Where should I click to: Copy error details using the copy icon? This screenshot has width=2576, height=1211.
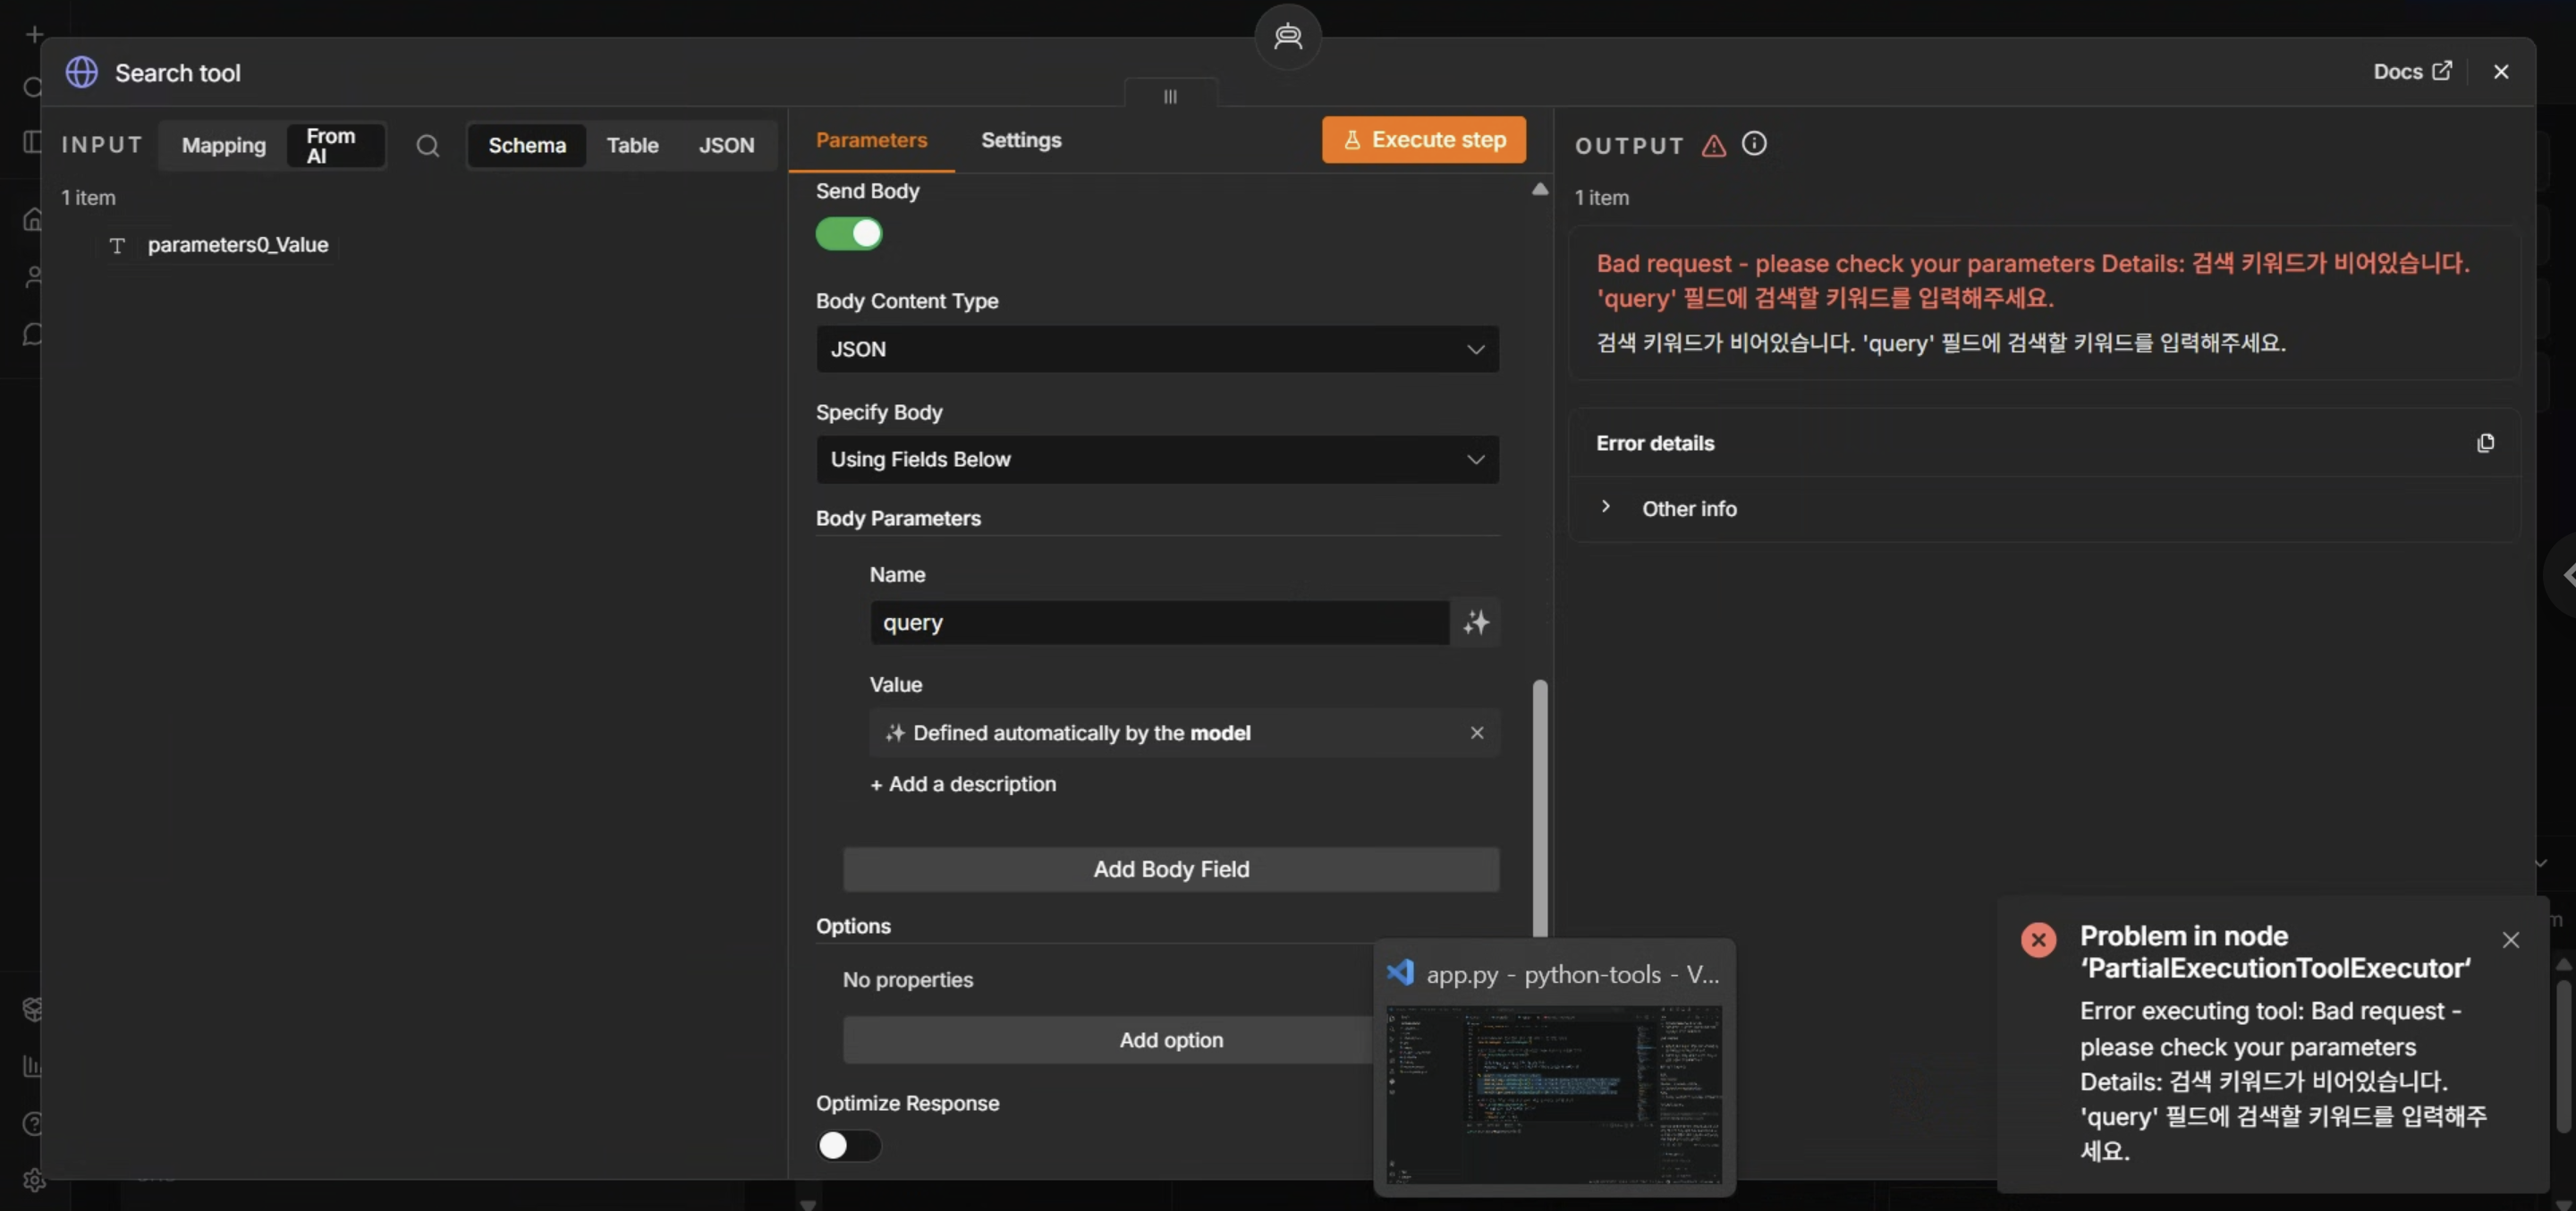click(2485, 443)
